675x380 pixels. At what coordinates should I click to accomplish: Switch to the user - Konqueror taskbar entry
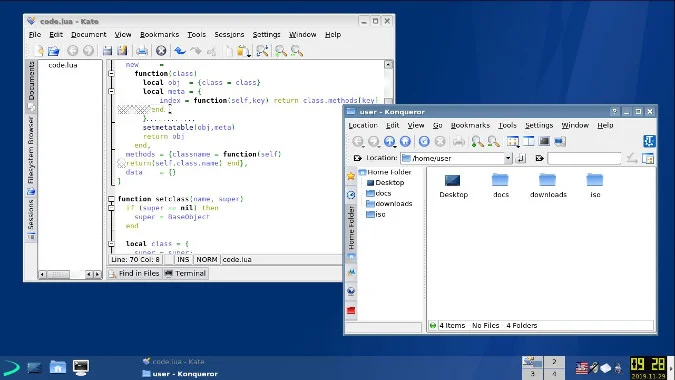[x=180, y=374]
